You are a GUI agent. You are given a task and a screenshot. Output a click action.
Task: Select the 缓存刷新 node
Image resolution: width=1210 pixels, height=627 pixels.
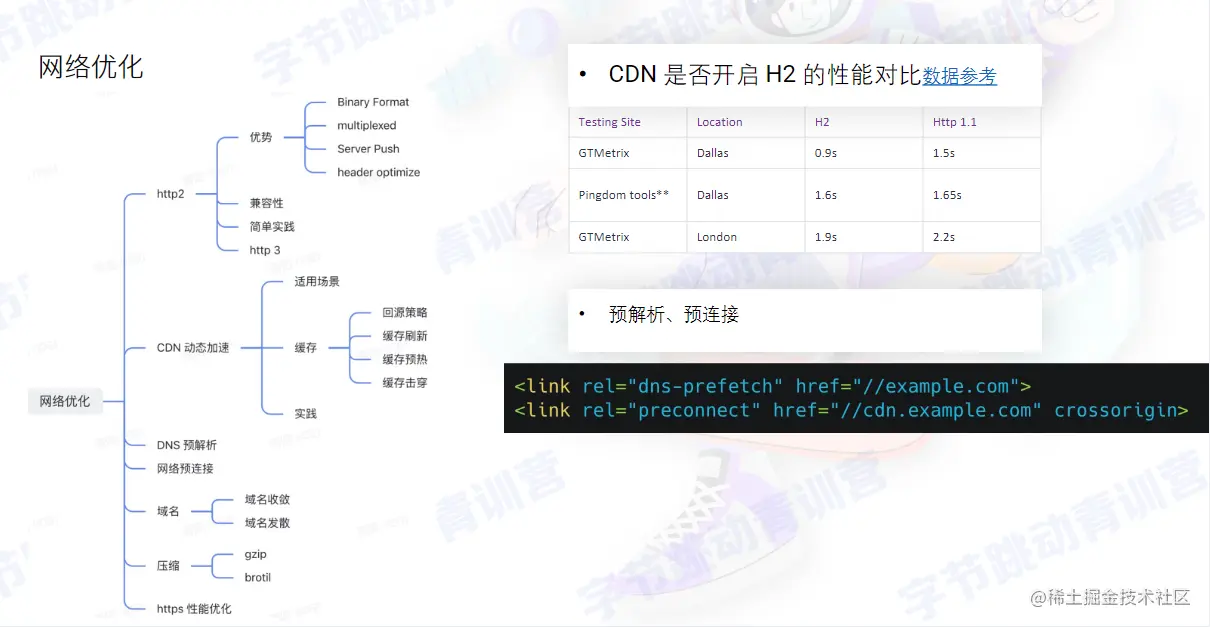click(405, 336)
